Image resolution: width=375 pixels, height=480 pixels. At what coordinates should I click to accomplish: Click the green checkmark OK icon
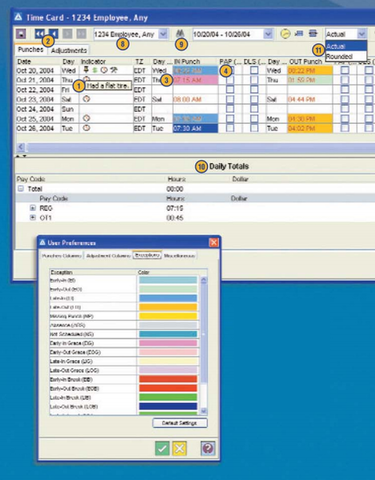click(162, 448)
